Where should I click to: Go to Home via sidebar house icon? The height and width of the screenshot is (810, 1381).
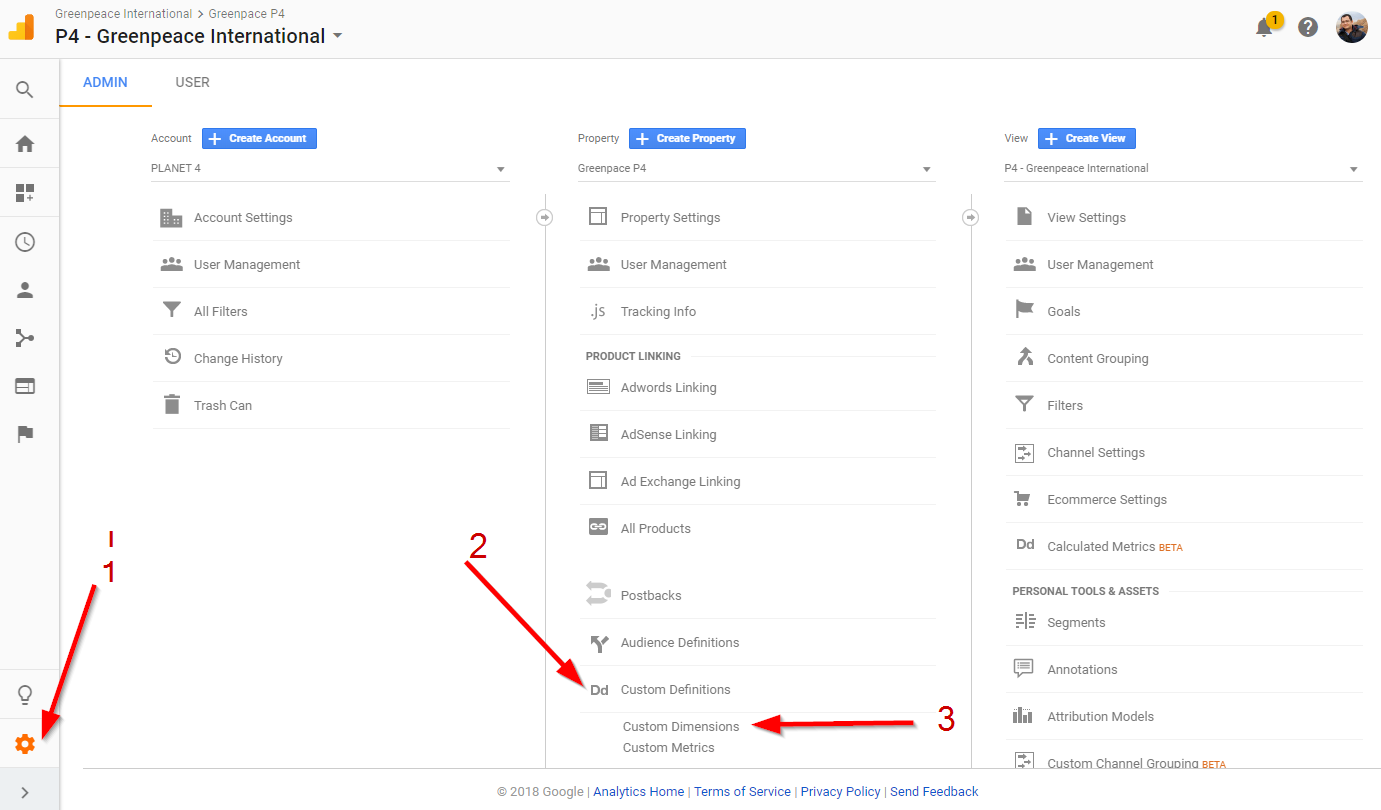25,144
